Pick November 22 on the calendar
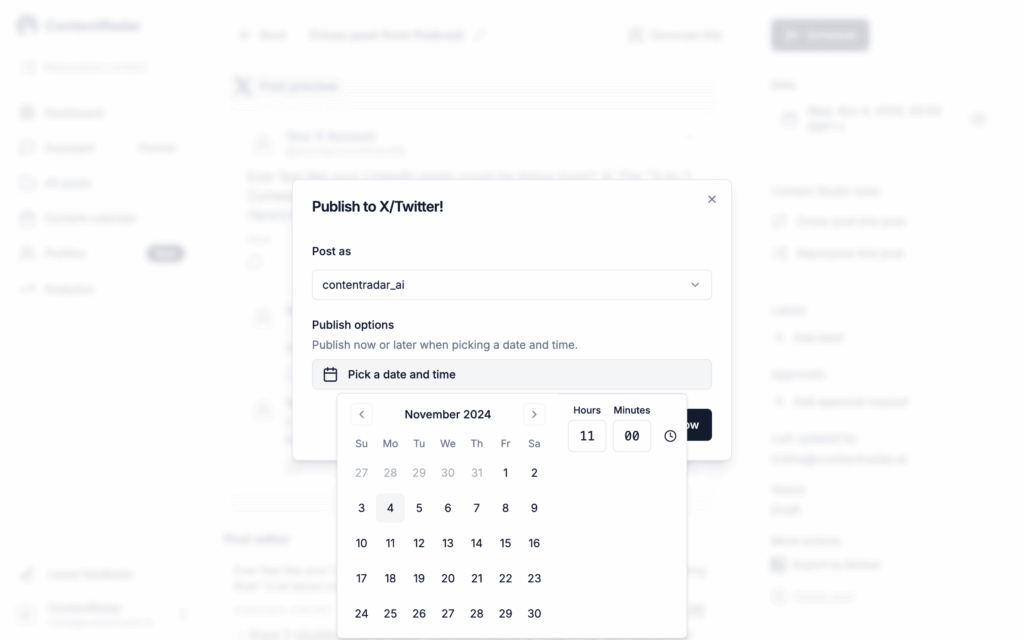Screen dimensions: 1024x640 505,578
